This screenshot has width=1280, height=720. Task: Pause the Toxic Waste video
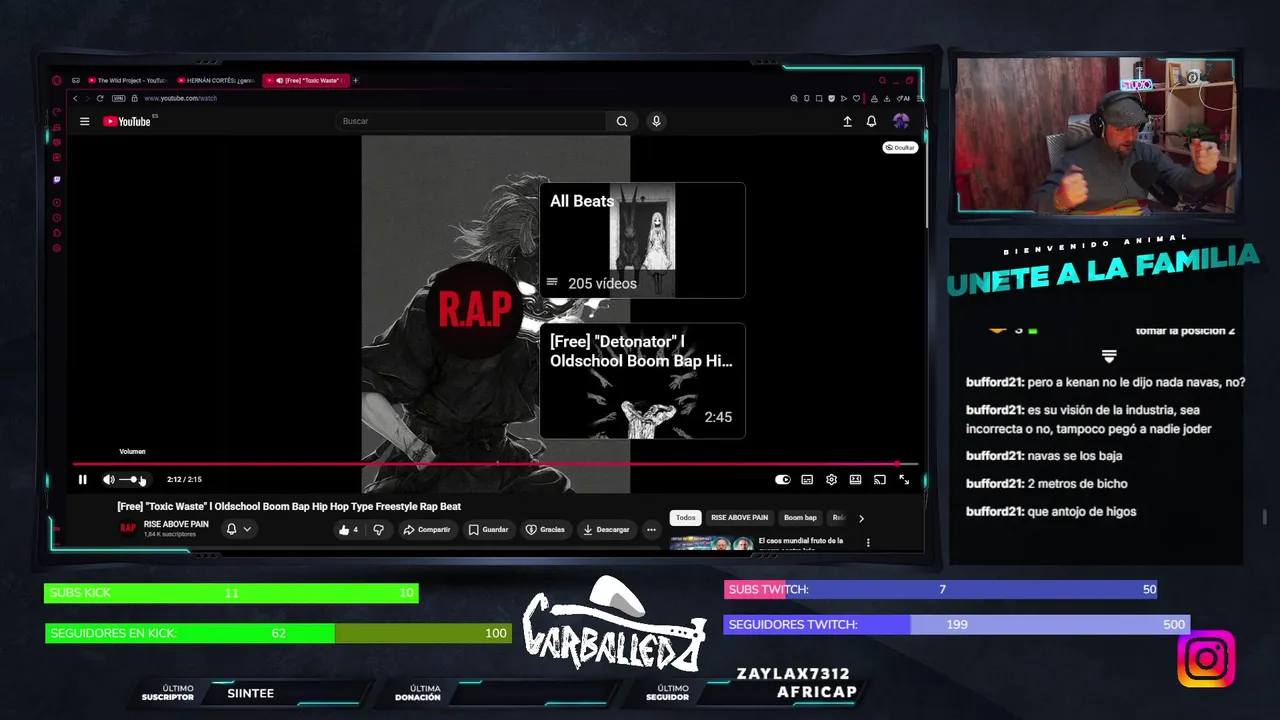click(82, 480)
